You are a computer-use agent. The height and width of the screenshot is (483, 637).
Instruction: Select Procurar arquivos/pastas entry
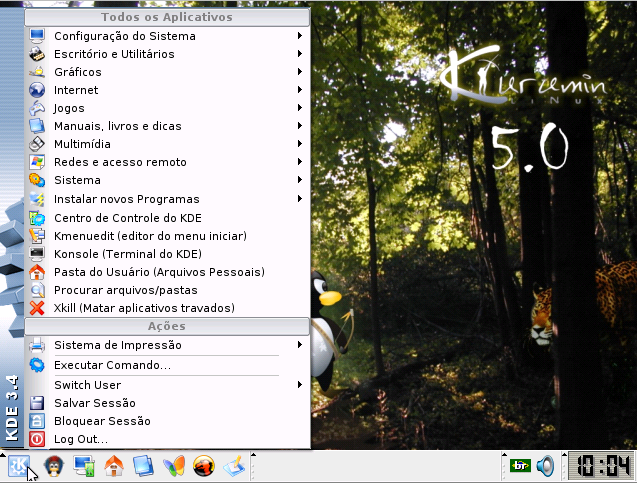coord(167,290)
